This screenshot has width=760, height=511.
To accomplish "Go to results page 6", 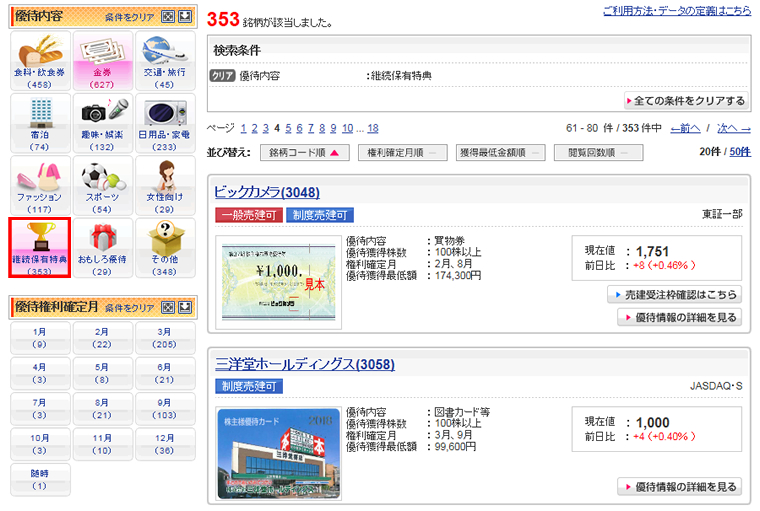I will click(x=300, y=128).
